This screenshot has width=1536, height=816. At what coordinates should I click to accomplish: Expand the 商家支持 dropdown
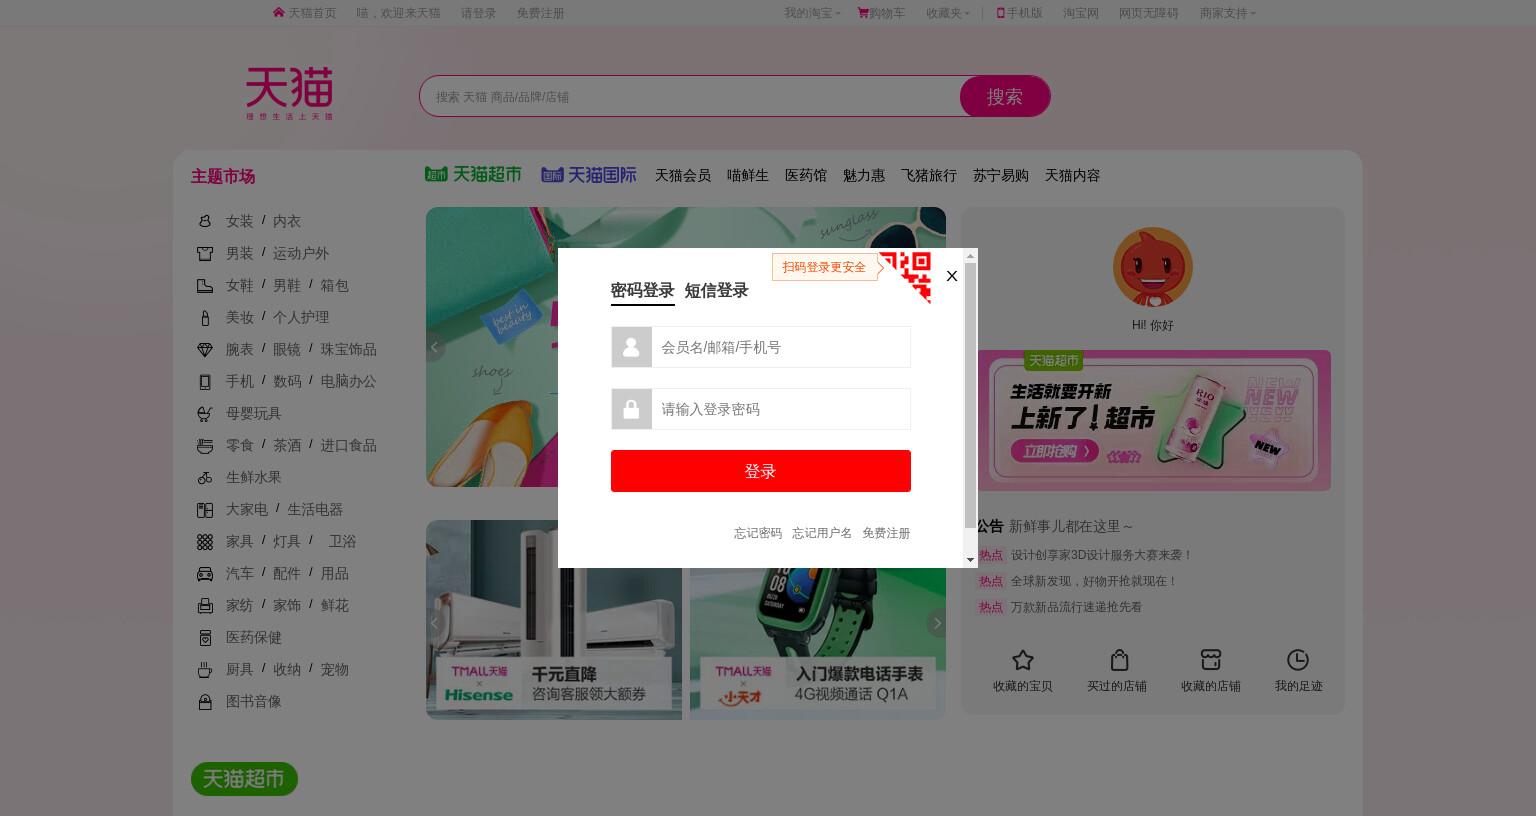(1227, 13)
